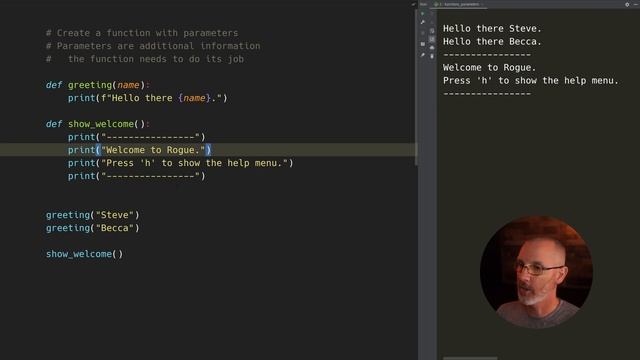Click console output 'Welcome to Rogue.'
The image size is (640, 360).
[489, 68]
